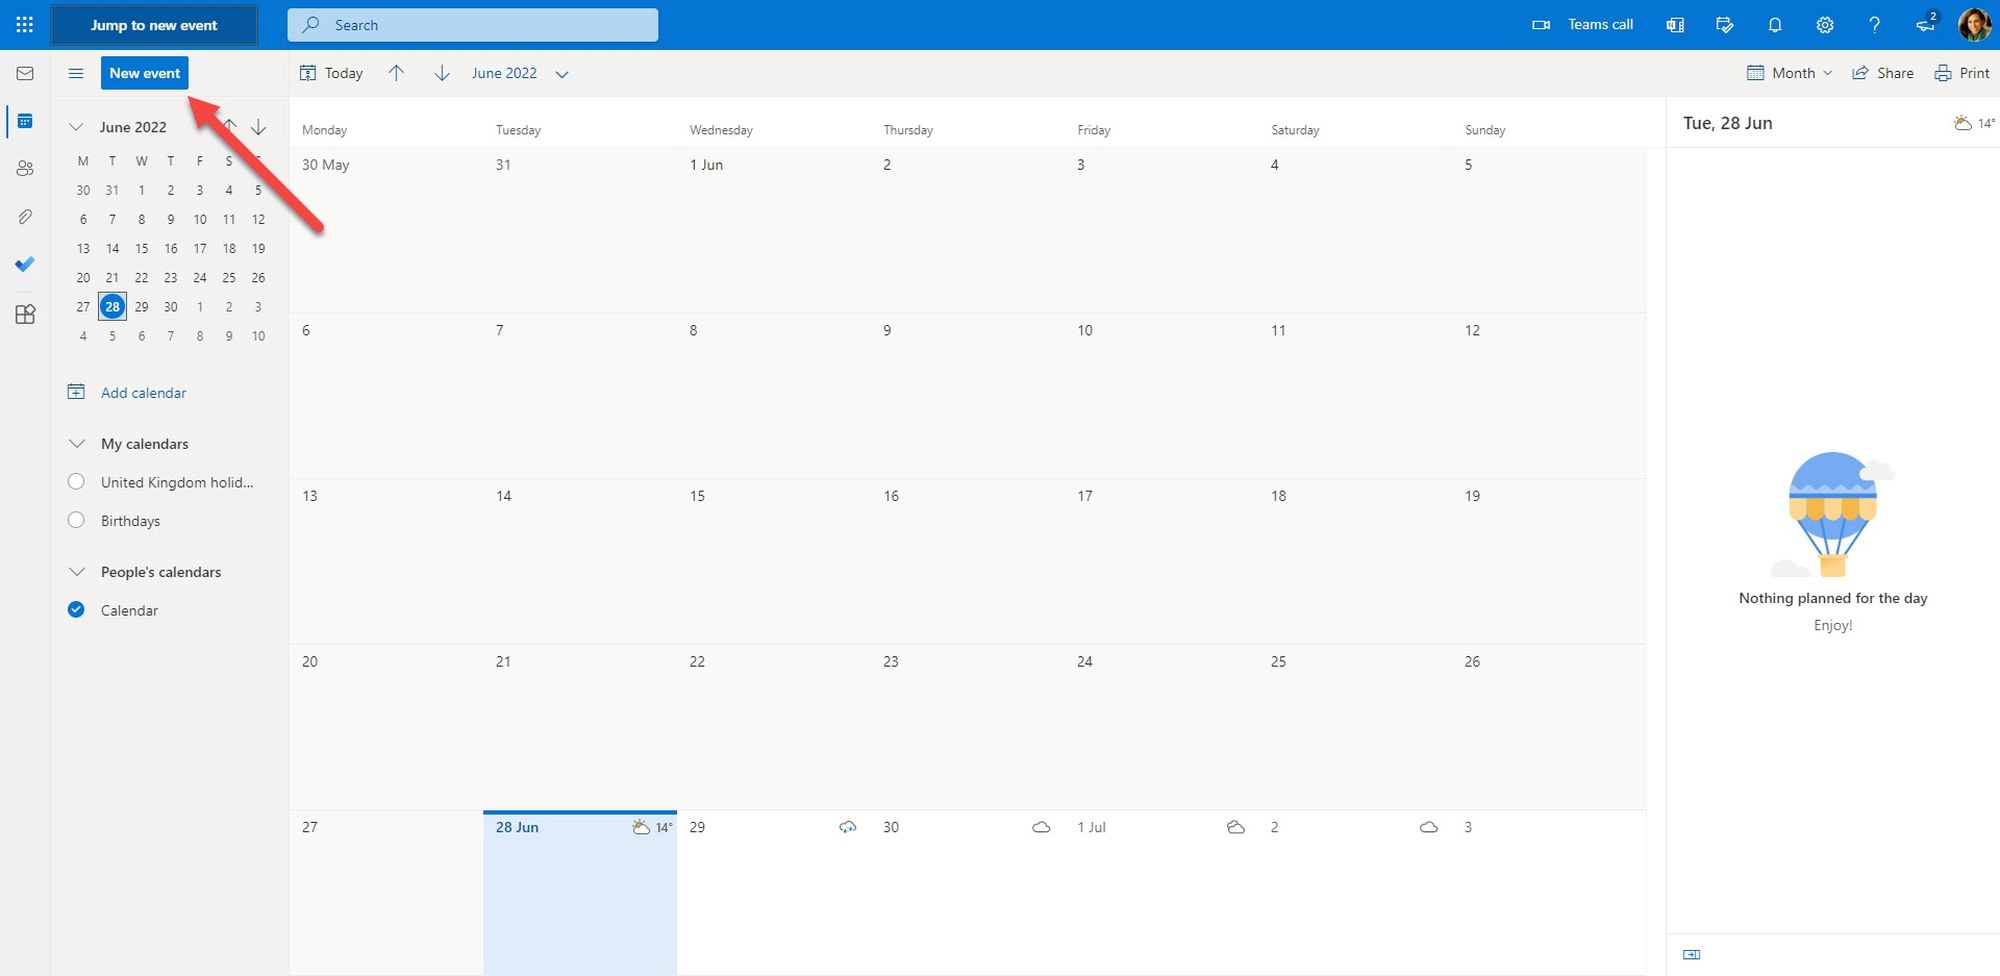Collapse People's calendars section
Image resolution: width=2000 pixels, height=976 pixels.
76,572
